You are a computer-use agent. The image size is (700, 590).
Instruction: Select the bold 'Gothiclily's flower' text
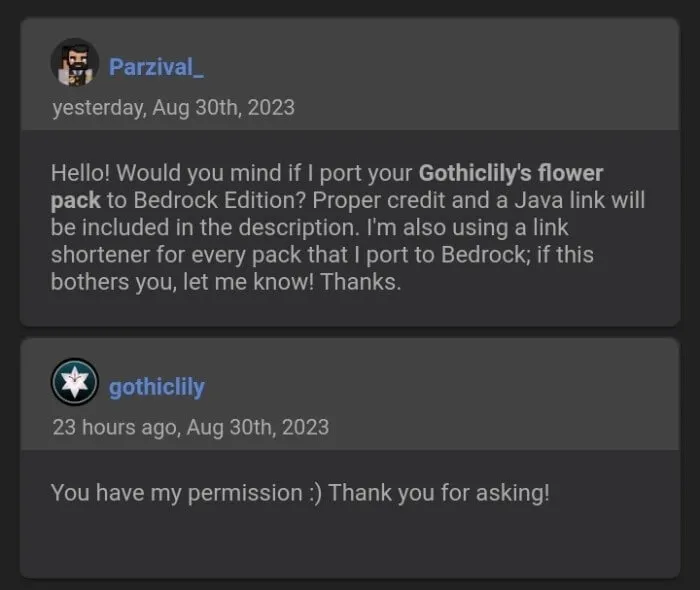(511, 173)
